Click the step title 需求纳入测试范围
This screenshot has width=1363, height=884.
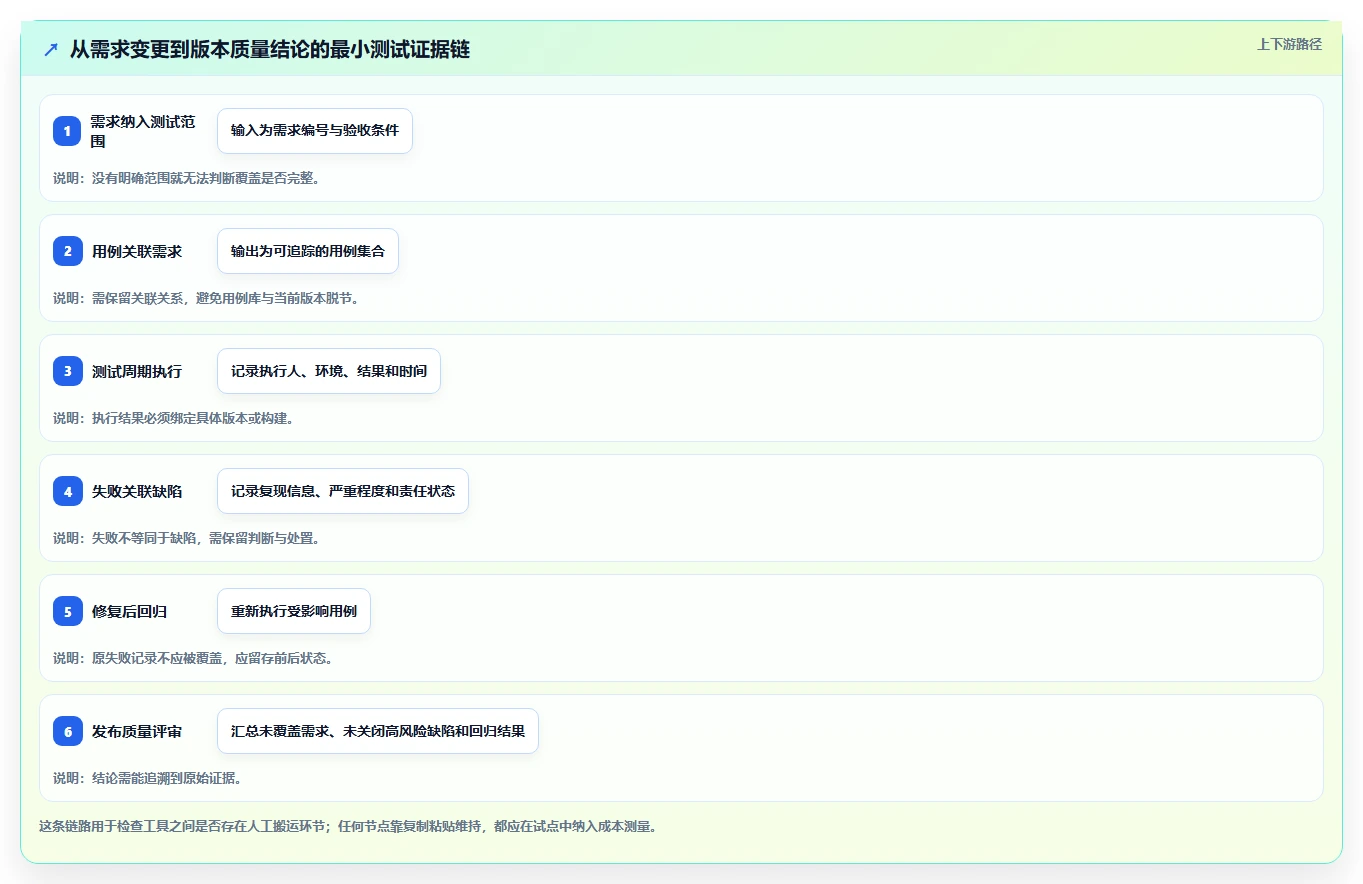143,131
